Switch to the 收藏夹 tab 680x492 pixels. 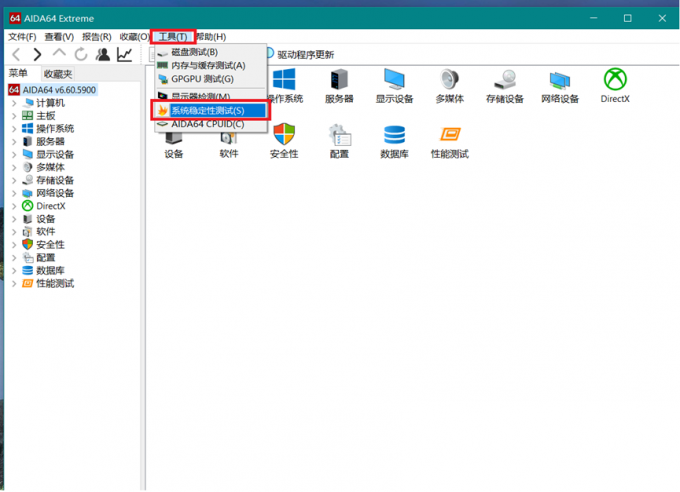coord(58,74)
